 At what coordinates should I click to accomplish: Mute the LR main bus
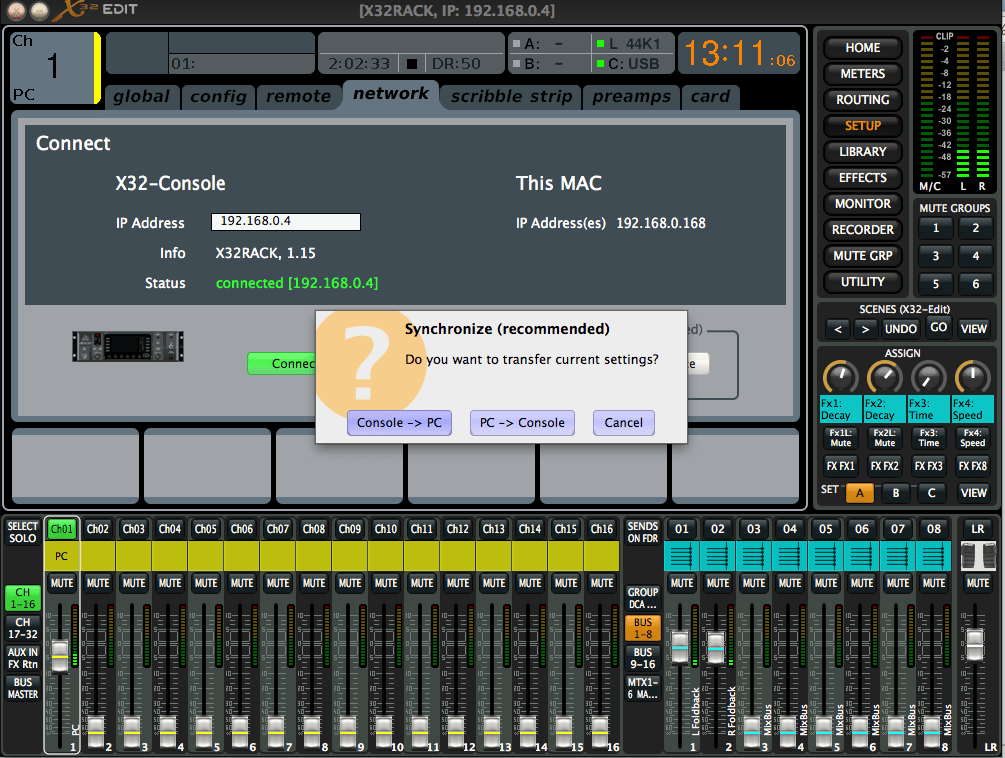point(977,583)
